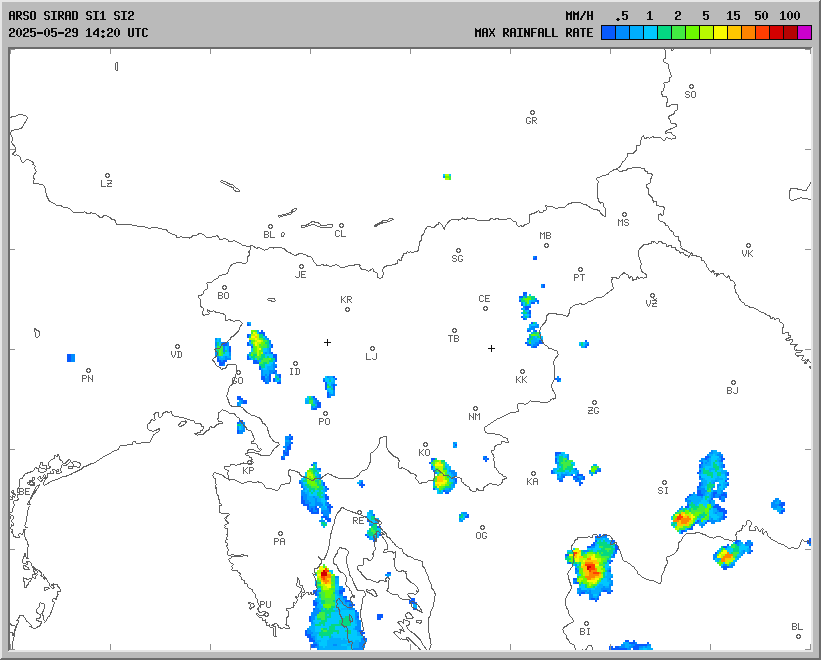Click the radar crosshair east of TB

click(x=491, y=348)
